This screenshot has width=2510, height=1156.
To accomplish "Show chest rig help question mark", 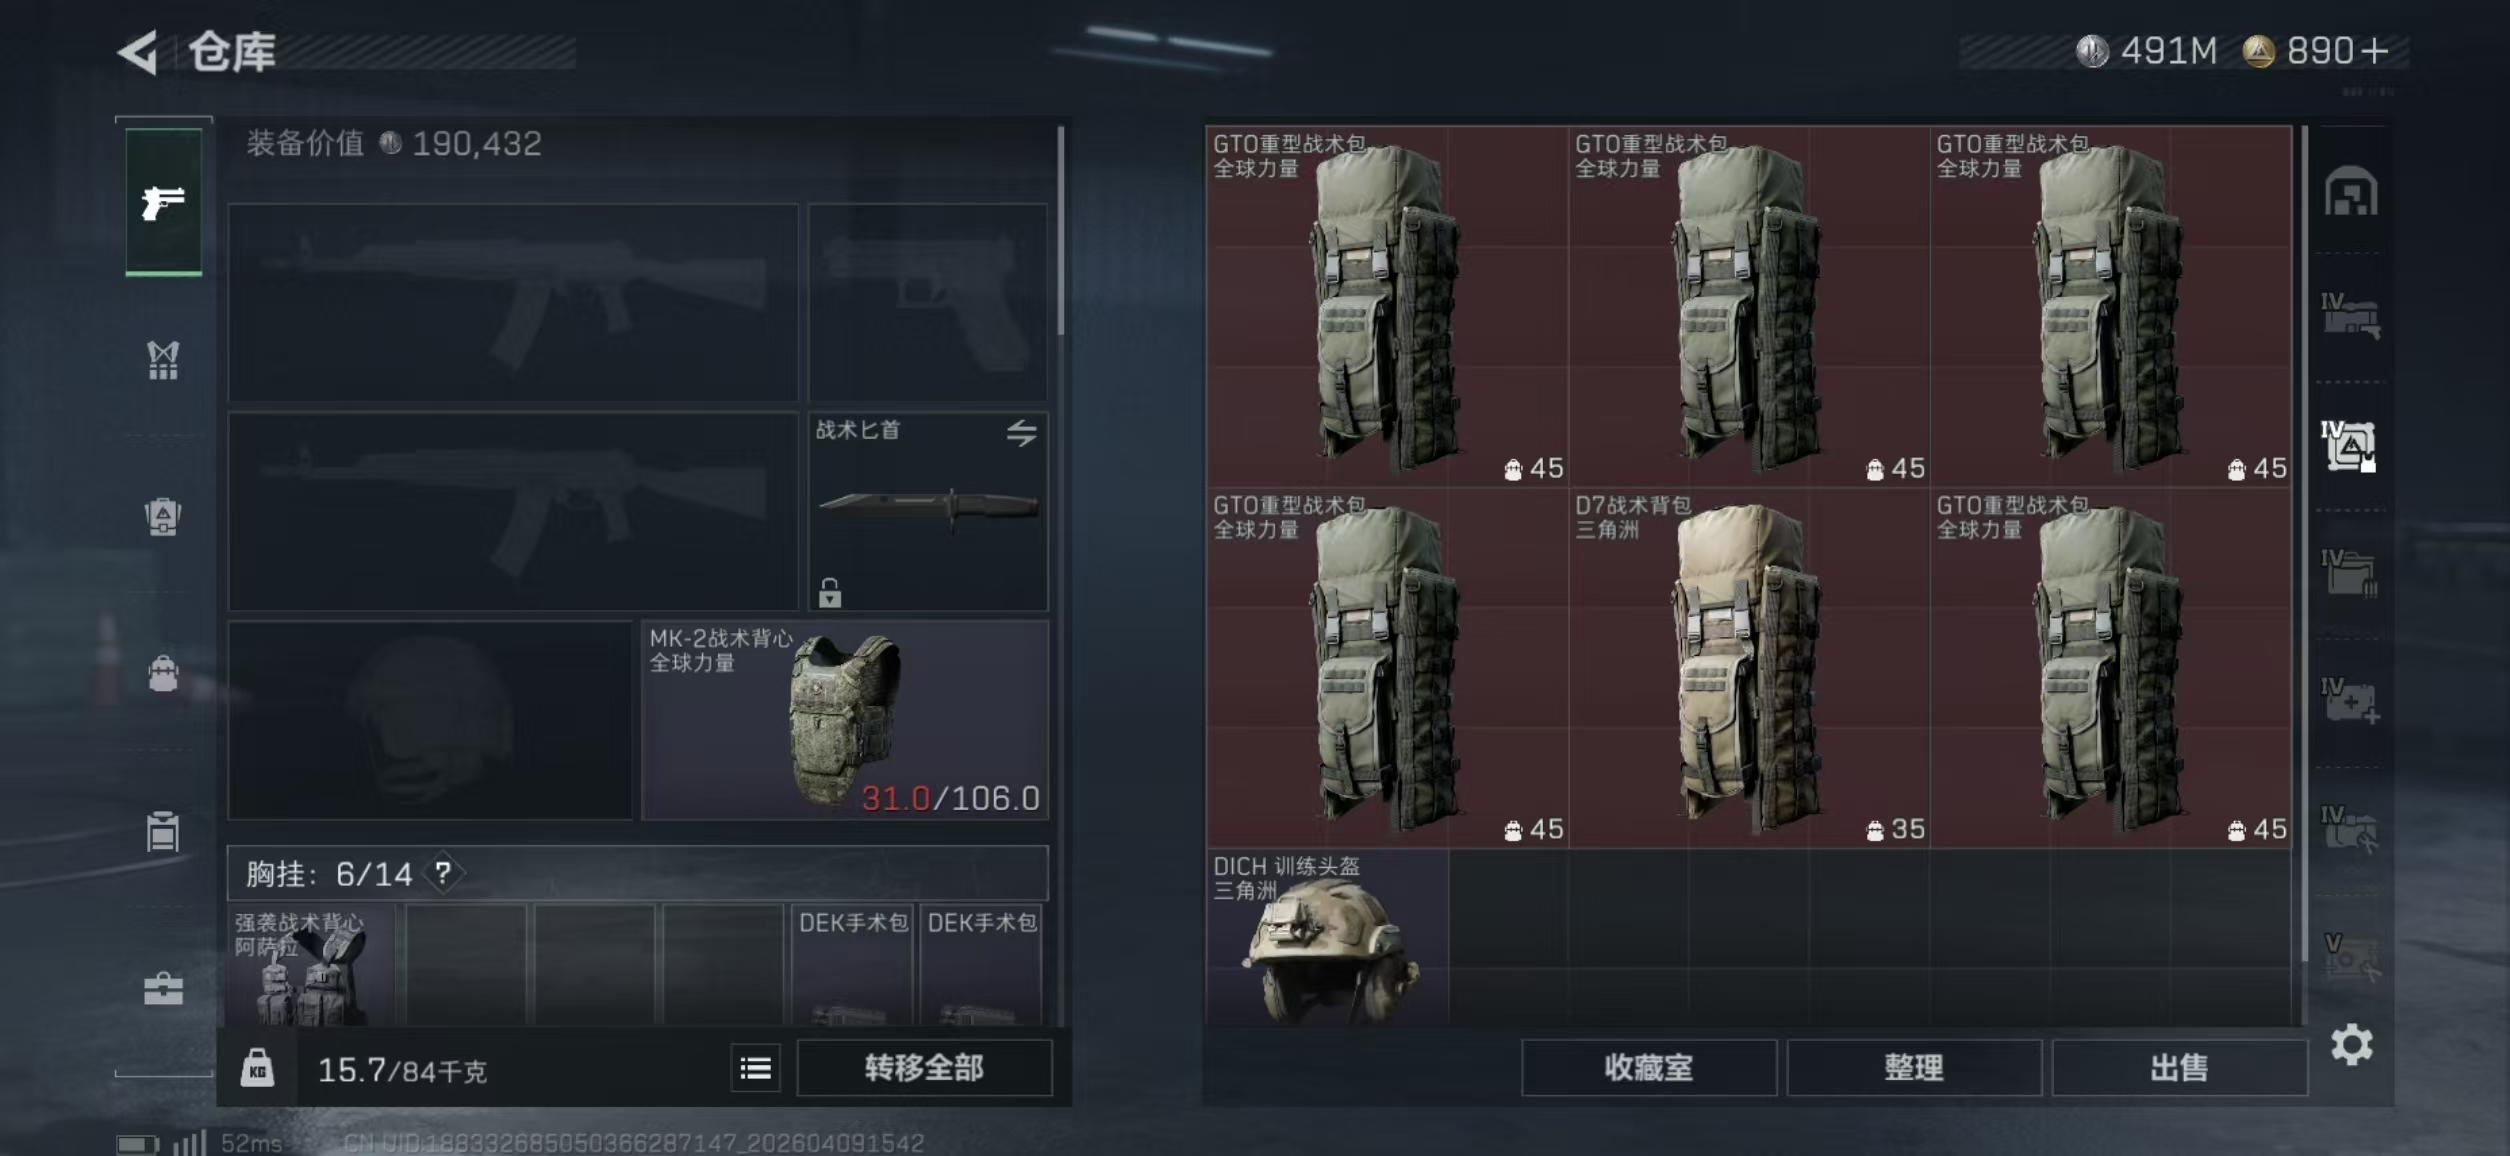I will [x=443, y=874].
